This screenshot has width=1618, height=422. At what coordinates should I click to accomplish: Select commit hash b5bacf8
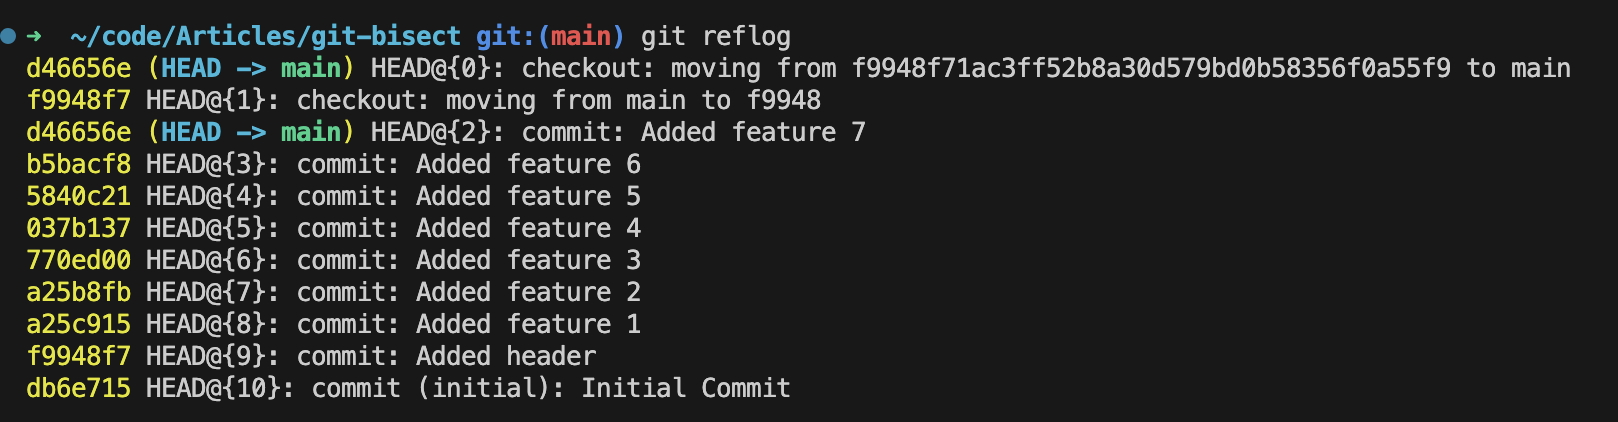click(x=79, y=164)
